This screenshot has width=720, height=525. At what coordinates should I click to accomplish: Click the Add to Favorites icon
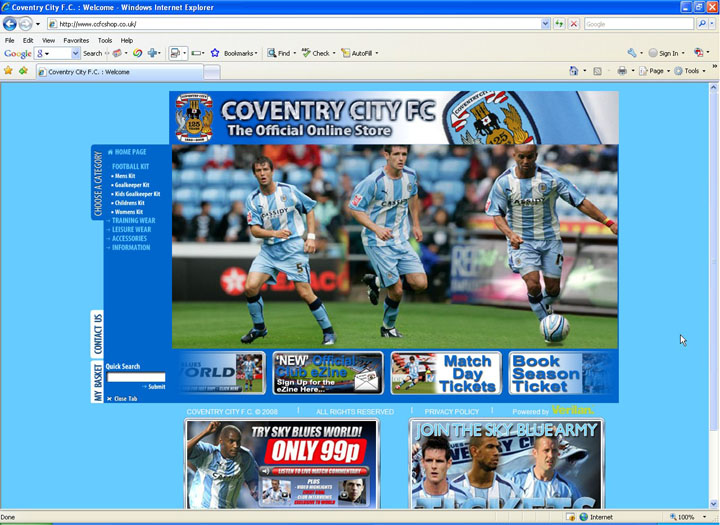tap(23, 71)
